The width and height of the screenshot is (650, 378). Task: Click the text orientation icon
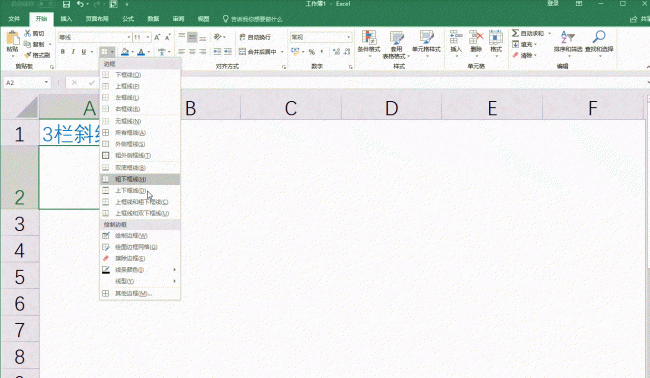click(x=218, y=37)
